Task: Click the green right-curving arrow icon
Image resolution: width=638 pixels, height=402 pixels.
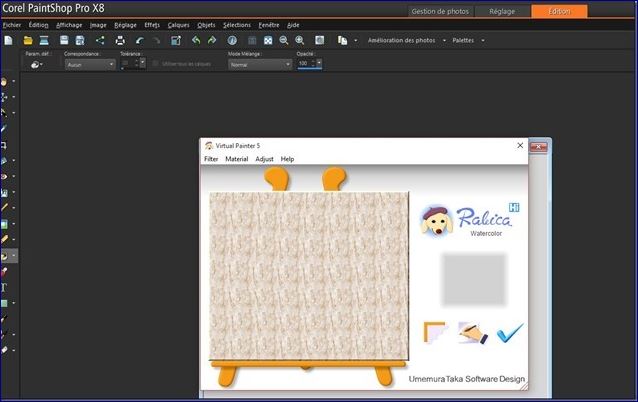Action: [x=212, y=40]
